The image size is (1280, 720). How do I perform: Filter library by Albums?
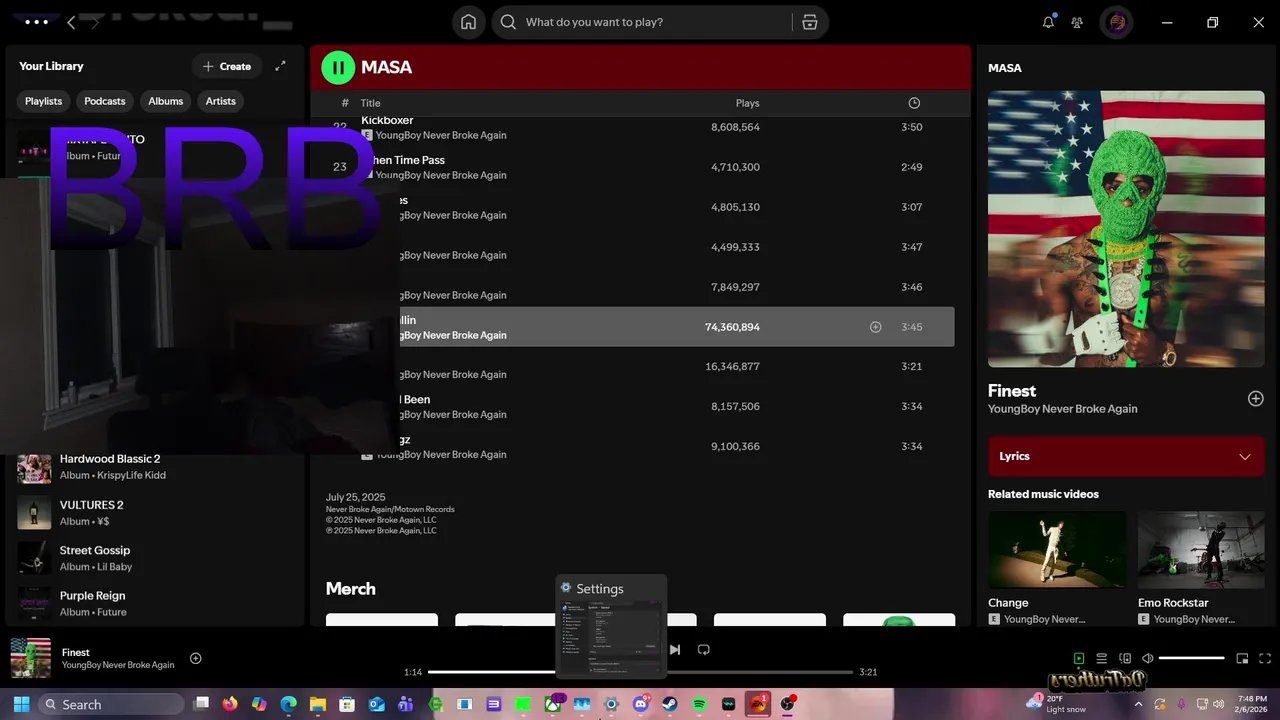(x=166, y=101)
